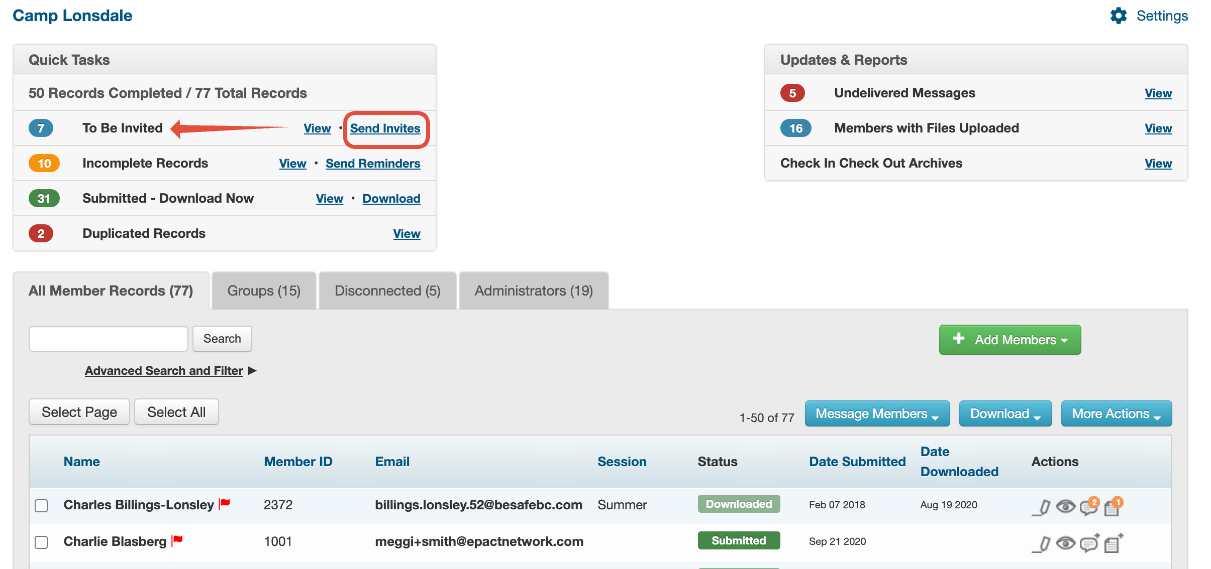Open the More Actions dropdown
Image resolution: width=1211 pixels, height=569 pixels.
click(x=1116, y=414)
